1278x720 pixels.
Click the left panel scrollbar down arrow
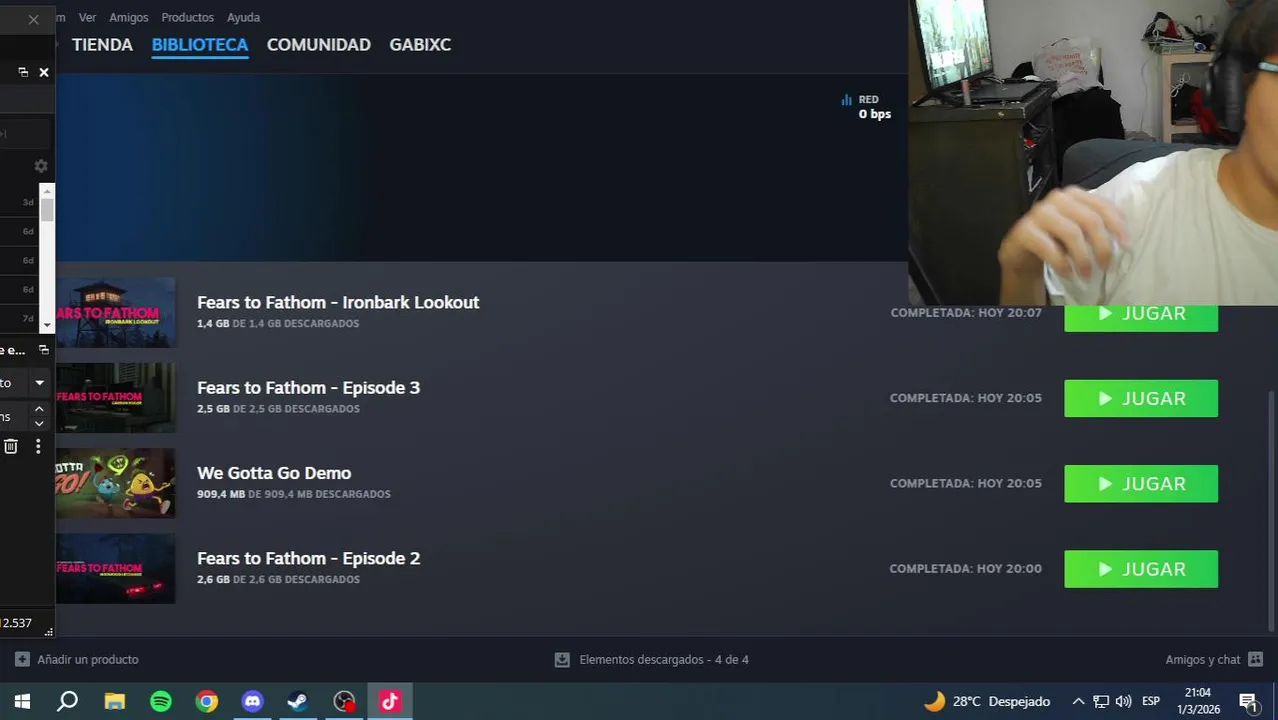tap(46, 326)
